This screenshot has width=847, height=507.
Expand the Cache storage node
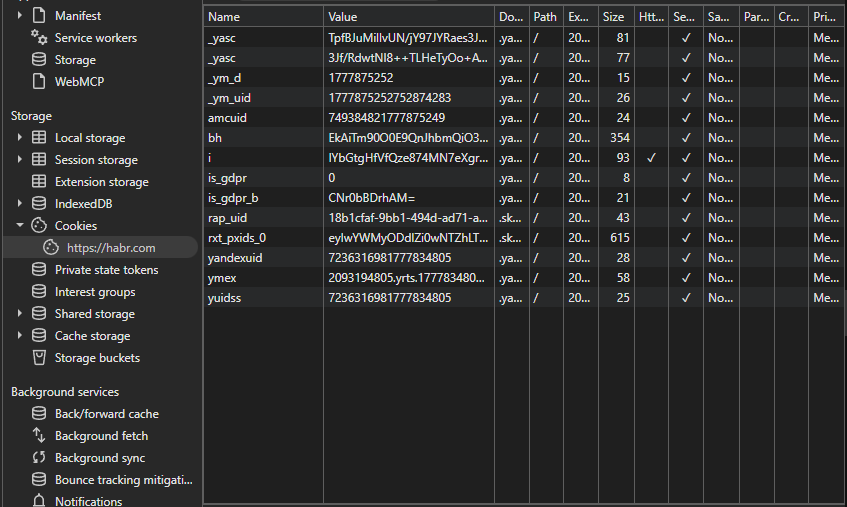point(19,335)
